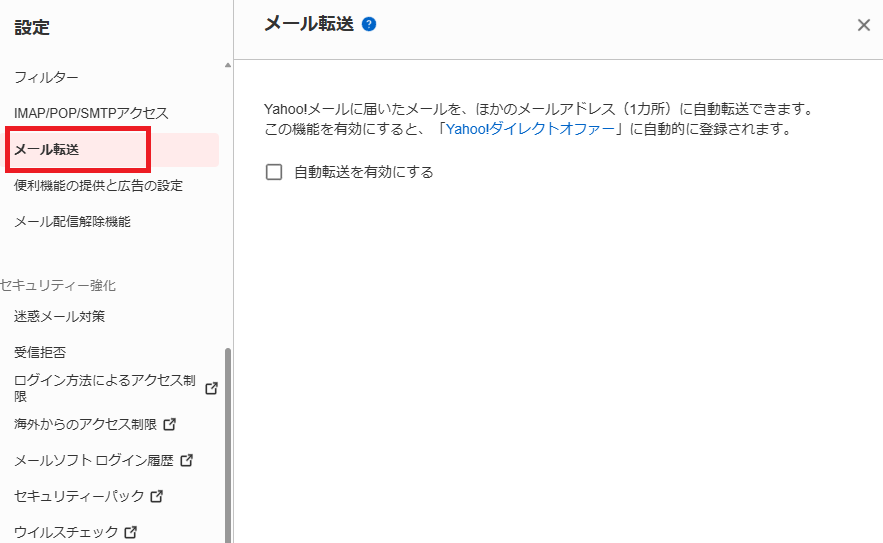This screenshot has width=883, height=543.
Task: Click the sidebar scroll-up arrow
Action: [x=227, y=65]
